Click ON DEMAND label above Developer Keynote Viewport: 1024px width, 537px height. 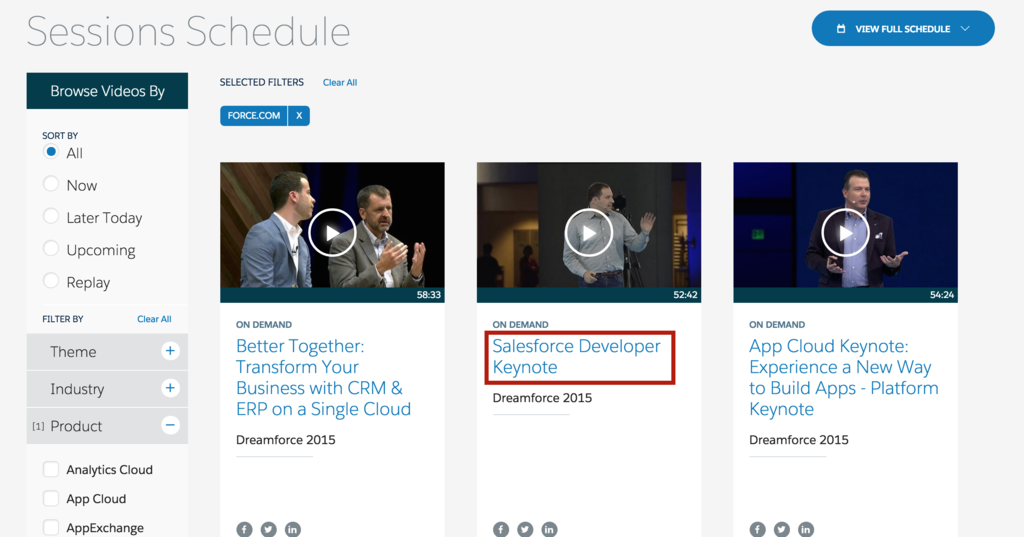pyautogui.click(x=520, y=325)
